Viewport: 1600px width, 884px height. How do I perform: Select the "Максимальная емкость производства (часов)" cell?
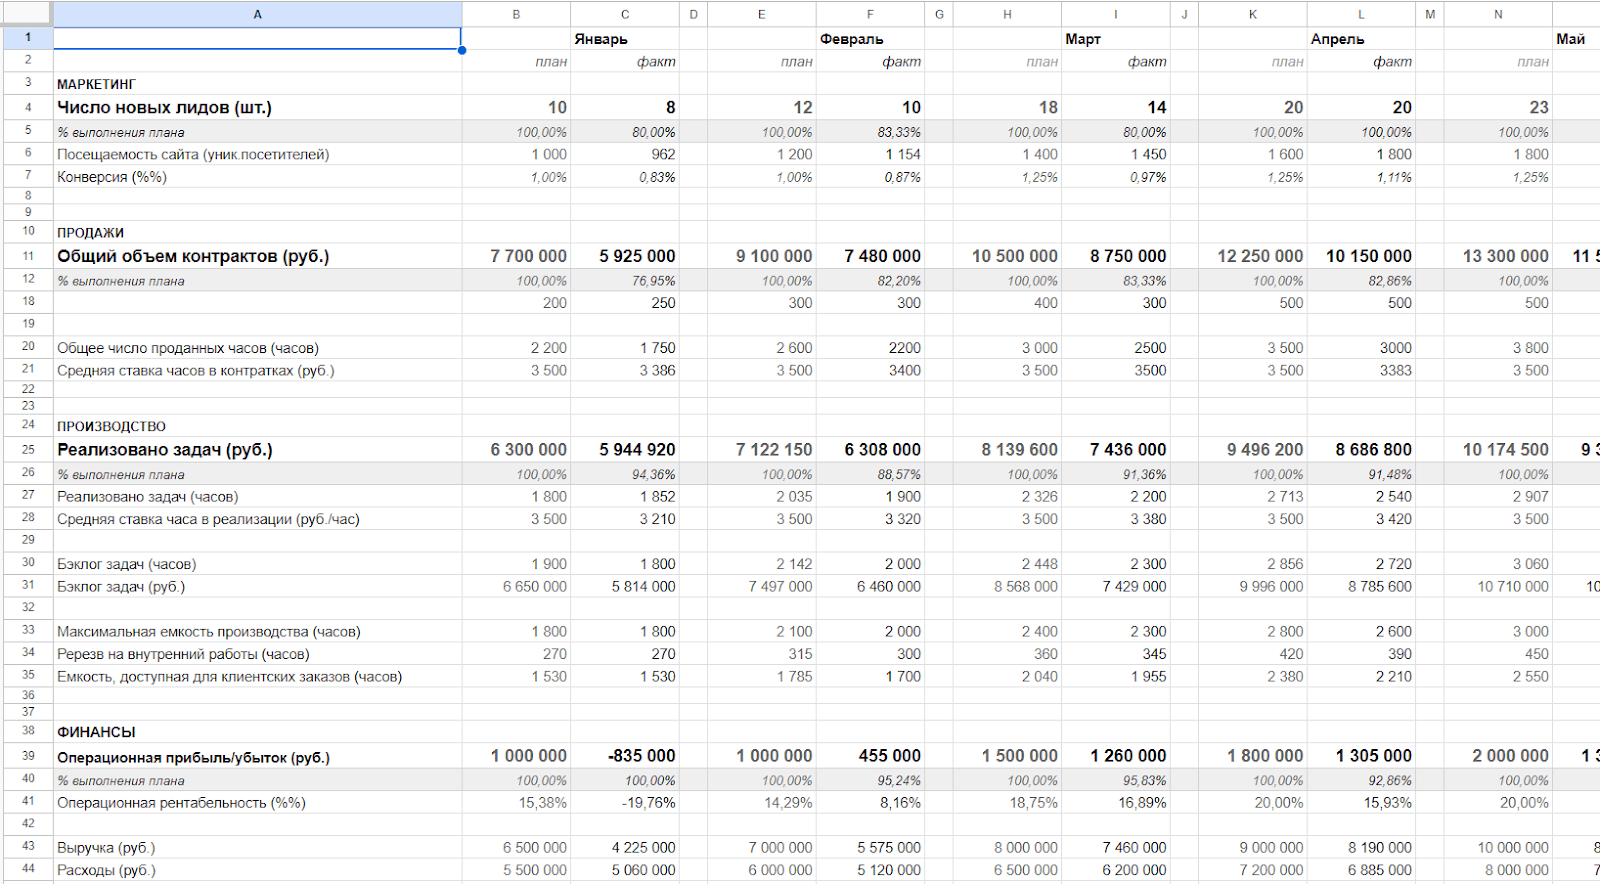(x=257, y=631)
